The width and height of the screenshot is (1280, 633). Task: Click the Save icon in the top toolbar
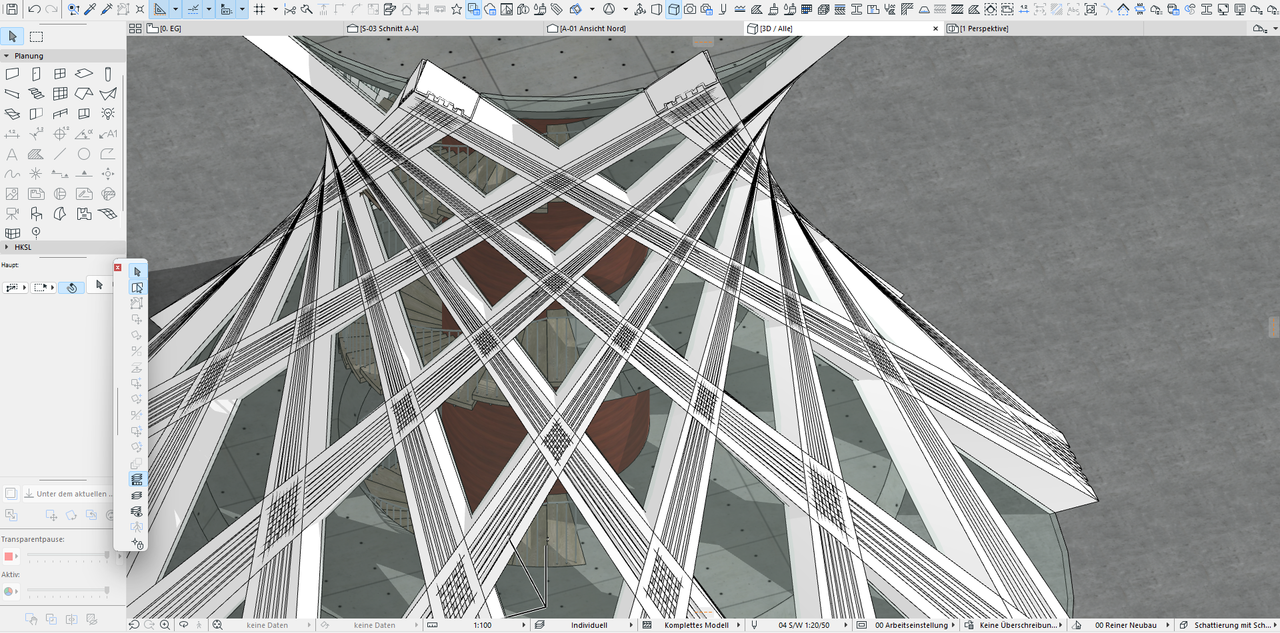tap(10, 9)
